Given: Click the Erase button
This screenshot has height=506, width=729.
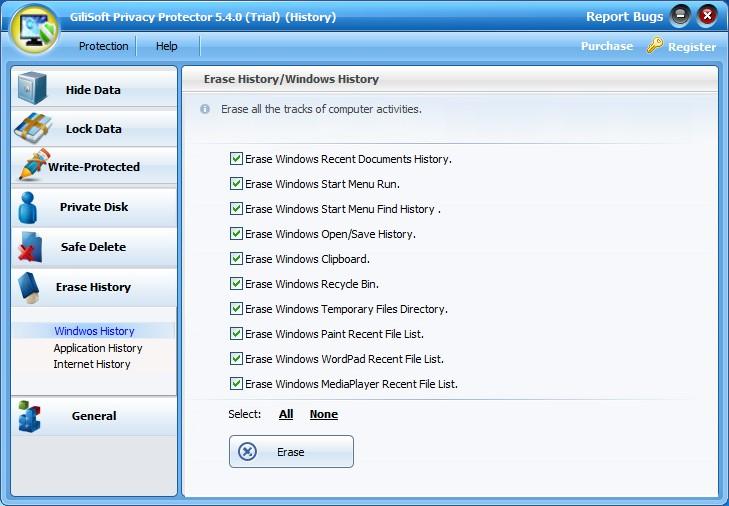Looking at the screenshot, I should tap(291, 452).
